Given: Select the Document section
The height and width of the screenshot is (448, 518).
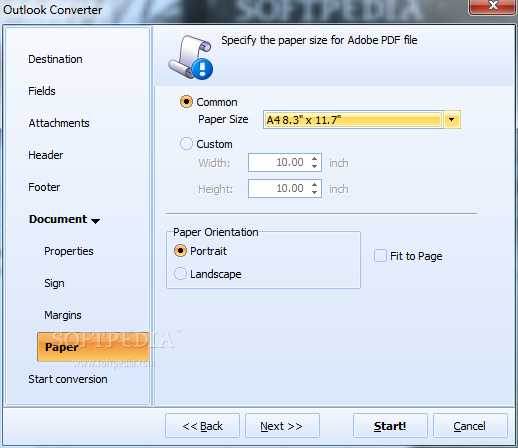Looking at the screenshot, I should 58,219.
